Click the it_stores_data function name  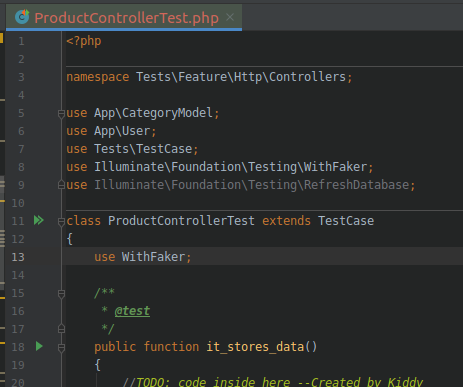pos(255,347)
